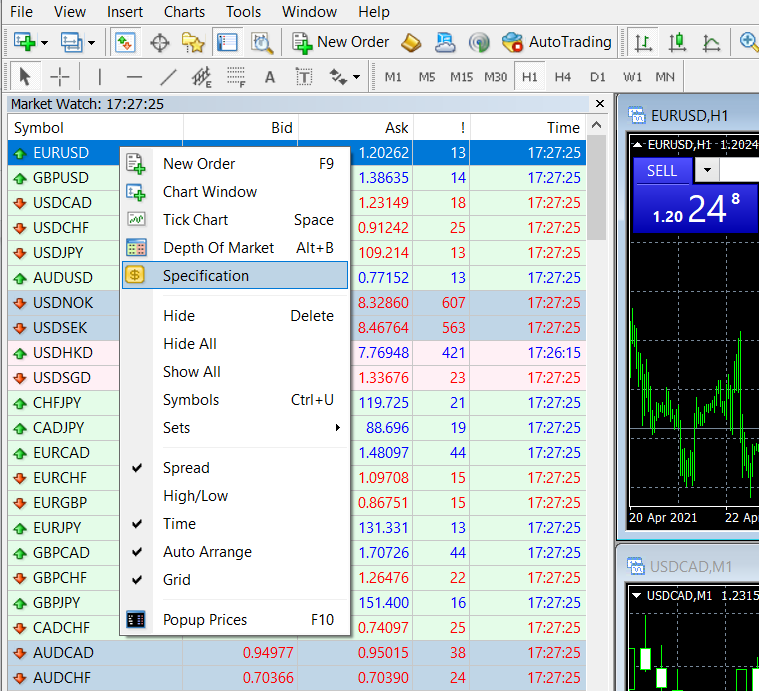Switch chart to candlesticks icon
The width and height of the screenshot is (759, 691).
tap(677, 43)
